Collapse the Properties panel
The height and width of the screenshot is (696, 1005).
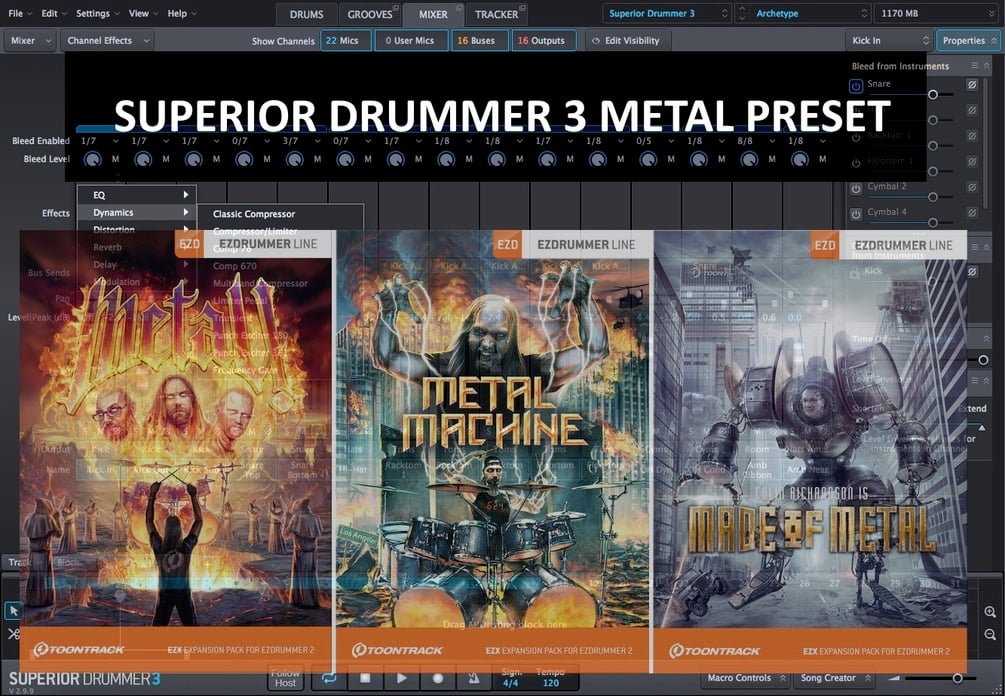coord(968,40)
